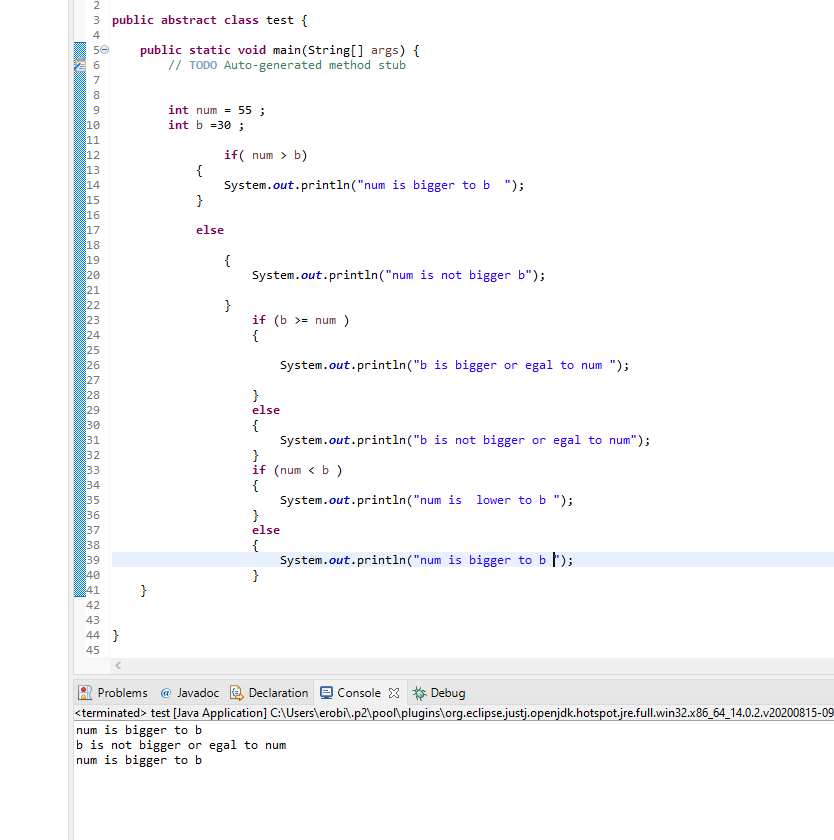Place cursor on 'int b =30 ;'
Viewport: 834px width, 840px height.
pos(206,125)
